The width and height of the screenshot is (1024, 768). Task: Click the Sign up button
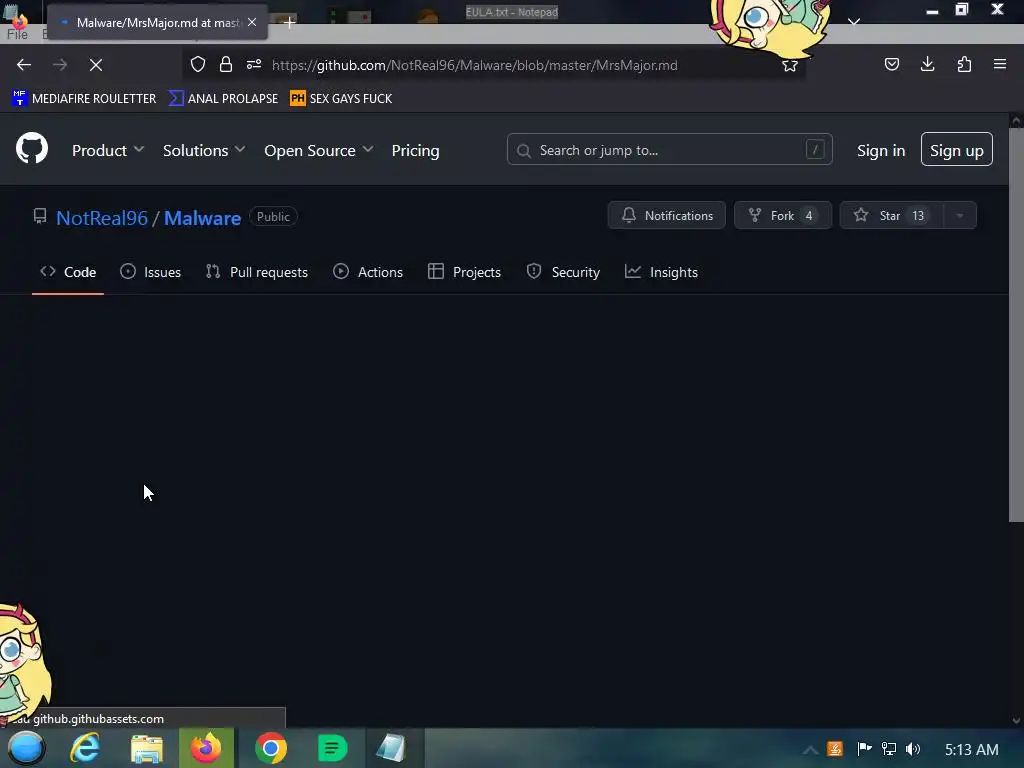click(x=957, y=150)
